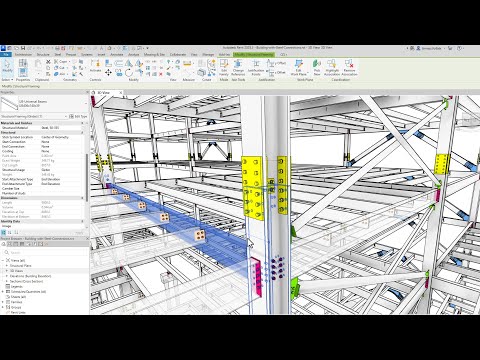
Task: Select the Rotate tool
Action: pos(129,72)
